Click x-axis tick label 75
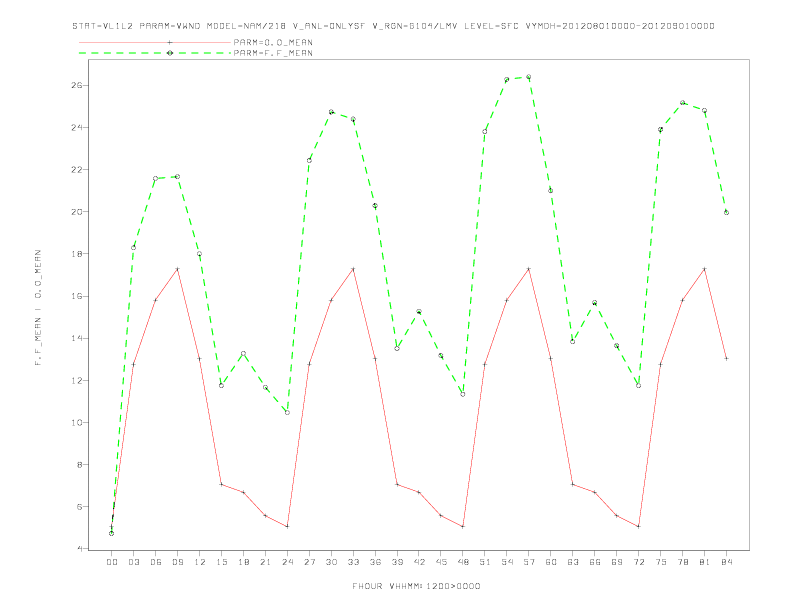 [x=661, y=562]
